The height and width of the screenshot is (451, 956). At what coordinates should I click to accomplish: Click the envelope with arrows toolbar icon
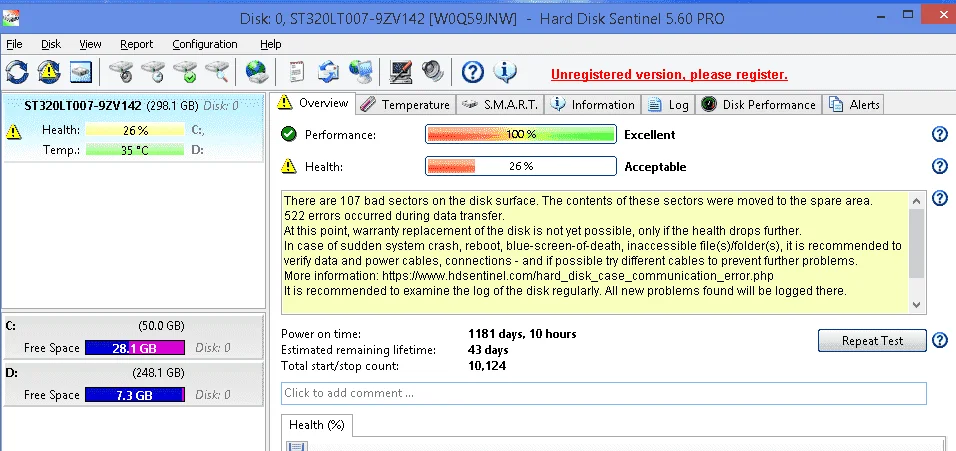coord(329,73)
